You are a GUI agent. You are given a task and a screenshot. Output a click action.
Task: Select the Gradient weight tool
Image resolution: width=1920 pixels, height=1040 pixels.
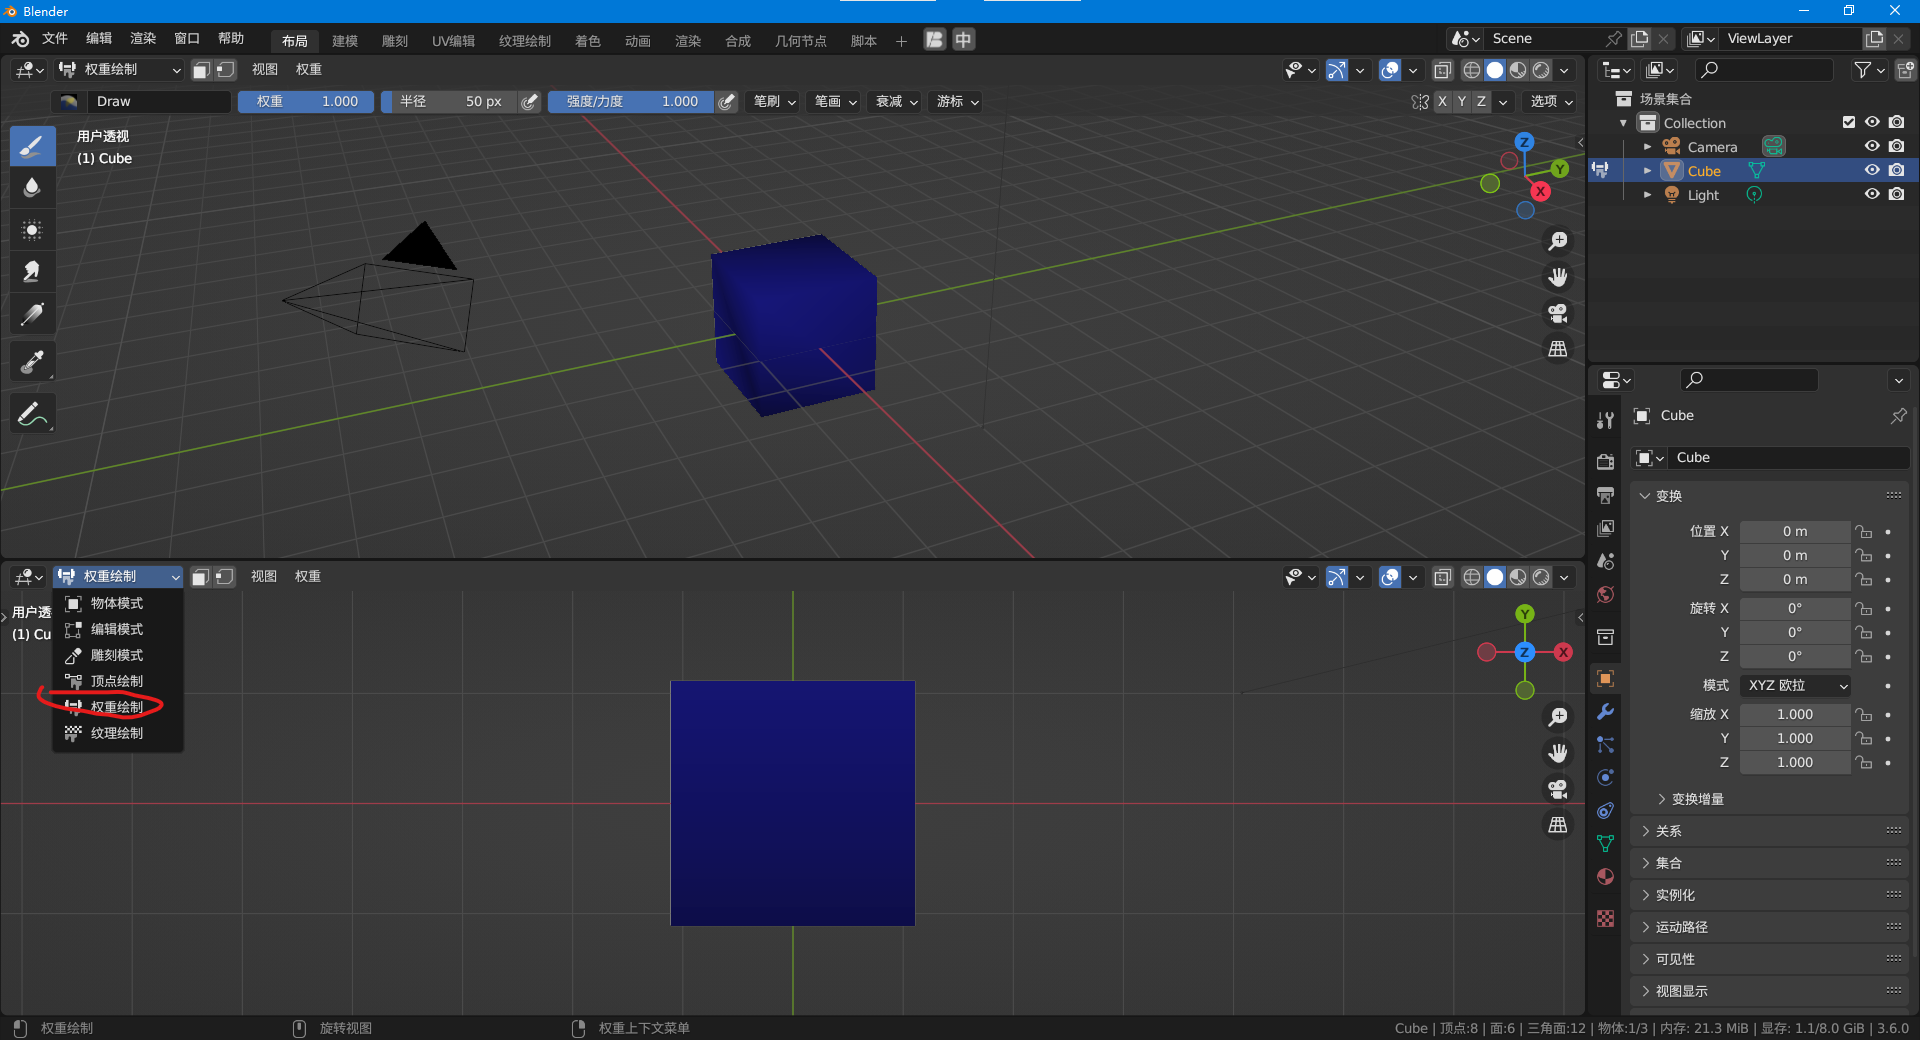click(32, 314)
